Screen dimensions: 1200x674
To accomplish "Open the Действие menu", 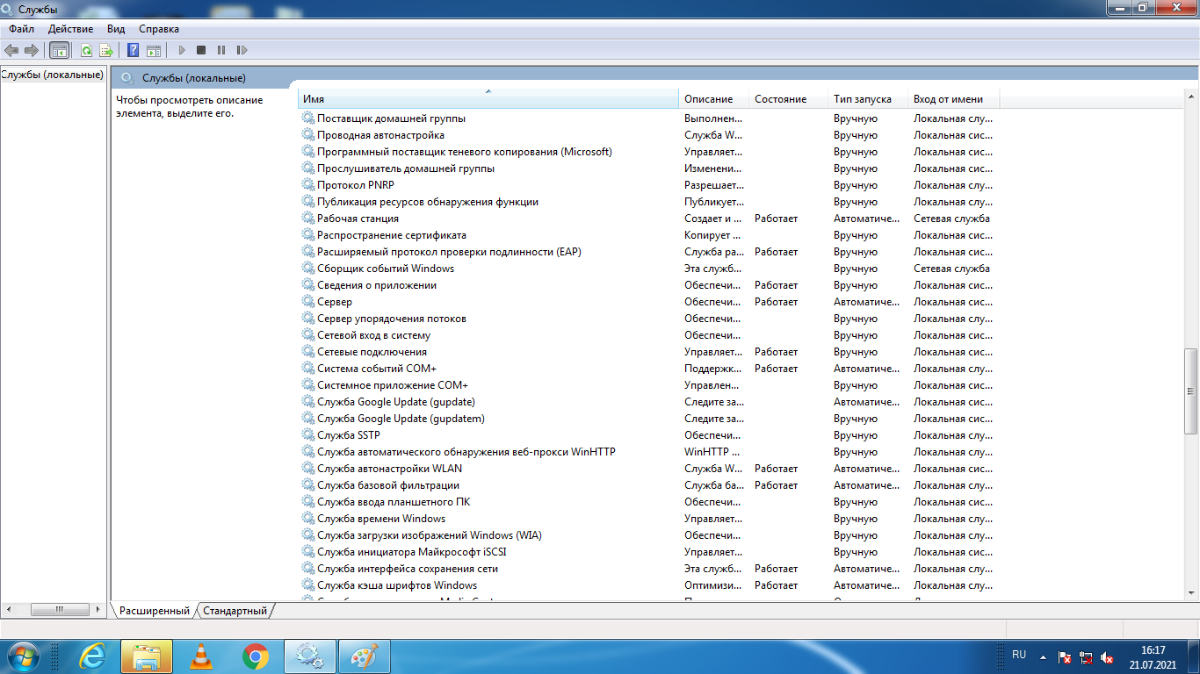I will 70,29.
